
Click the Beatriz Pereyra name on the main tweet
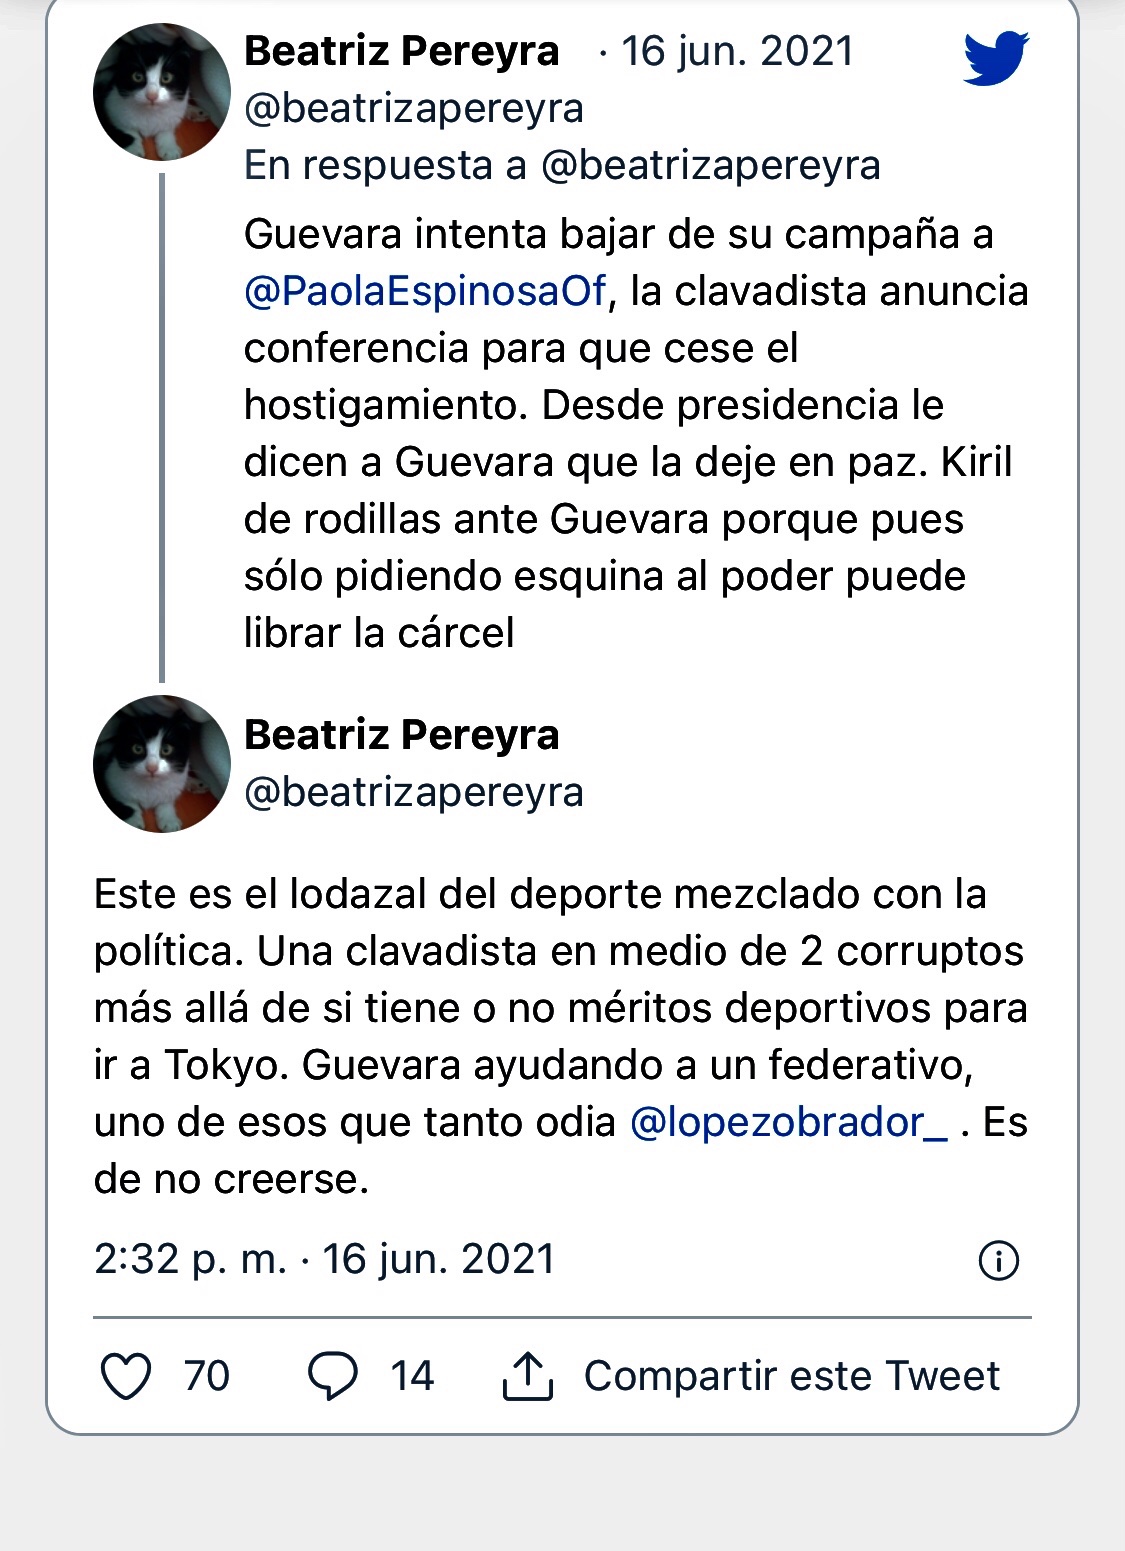401,735
